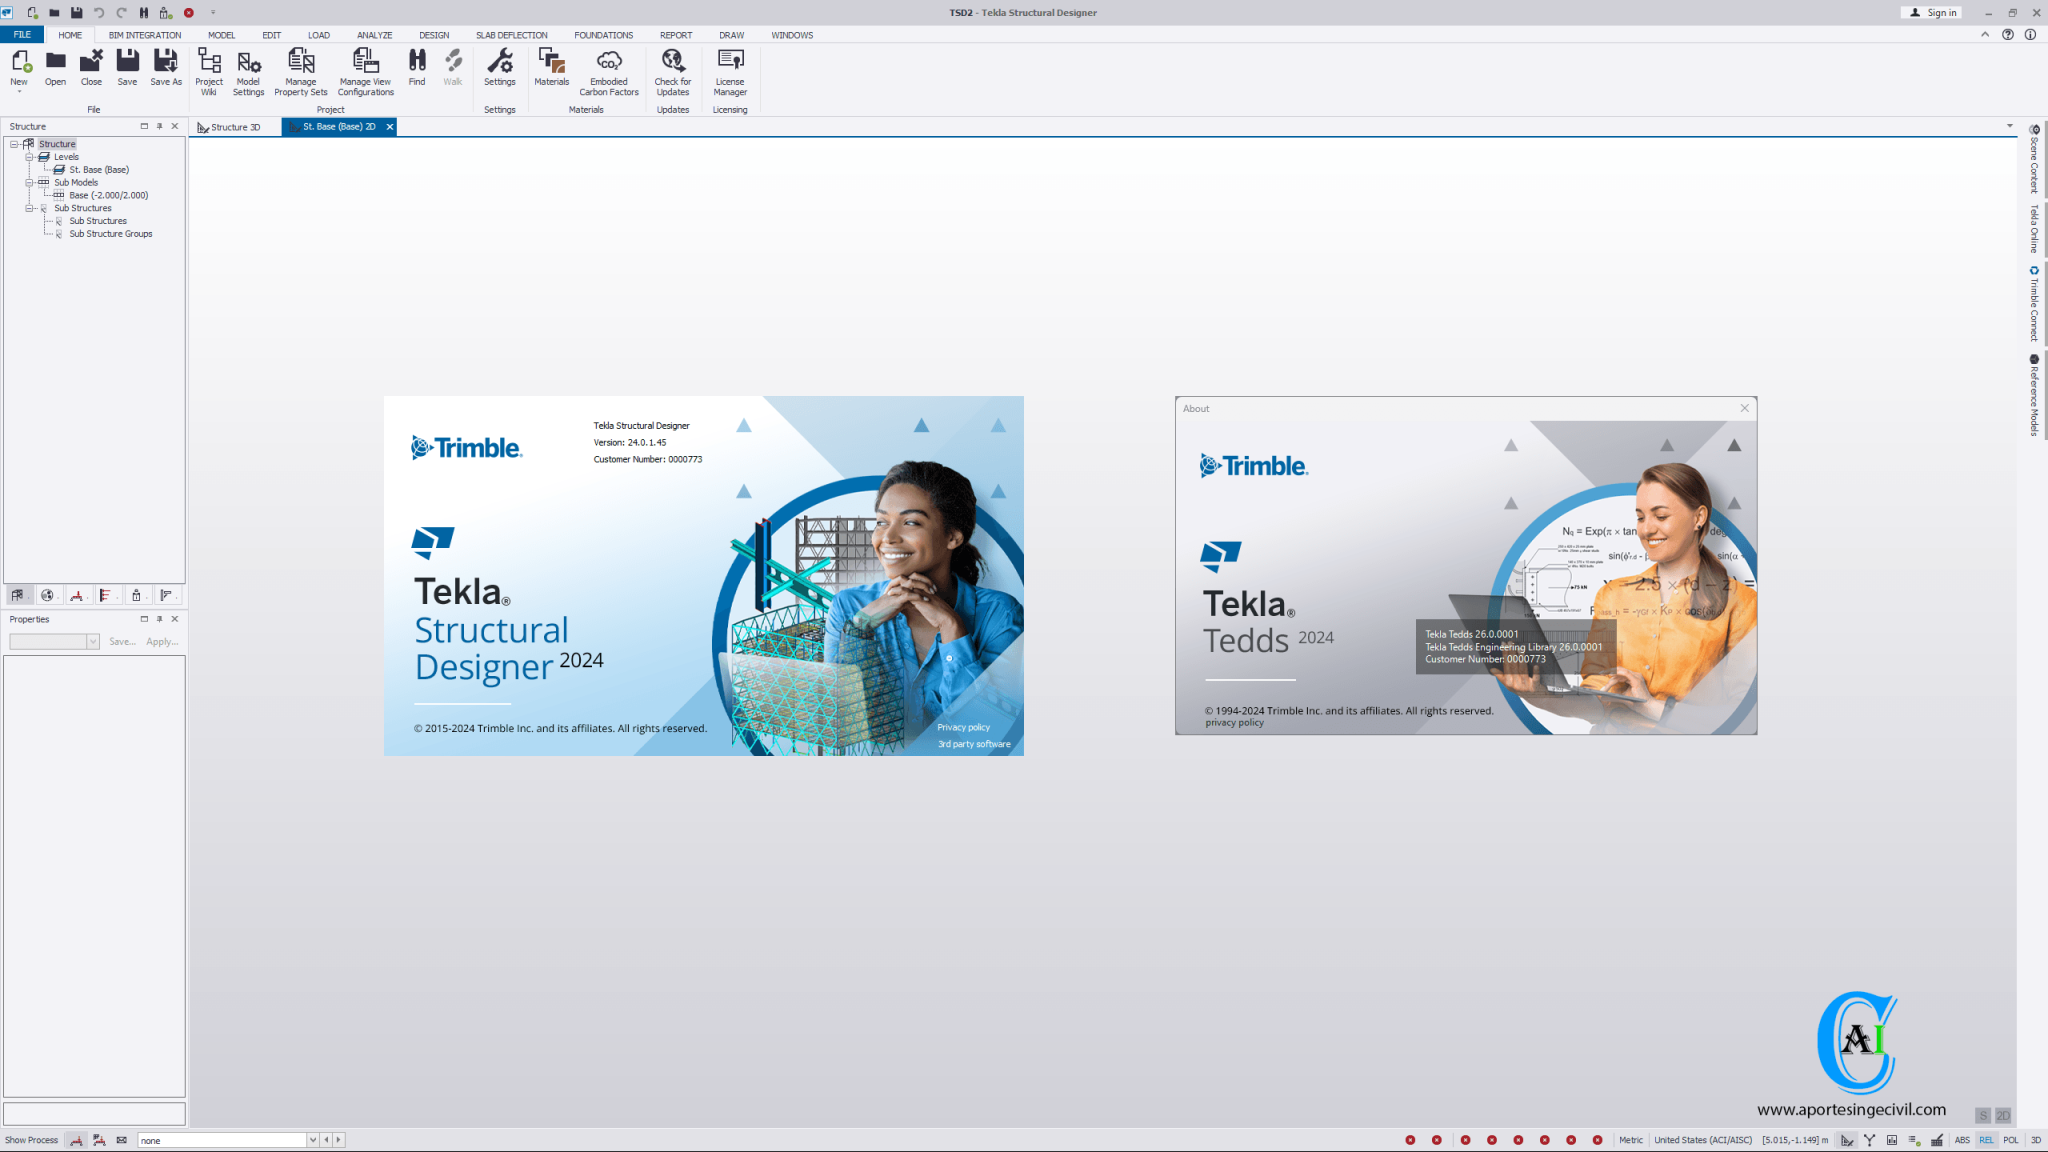Open Manage View Configurations
The height and width of the screenshot is (1152, 2048).
pos(365,72)
